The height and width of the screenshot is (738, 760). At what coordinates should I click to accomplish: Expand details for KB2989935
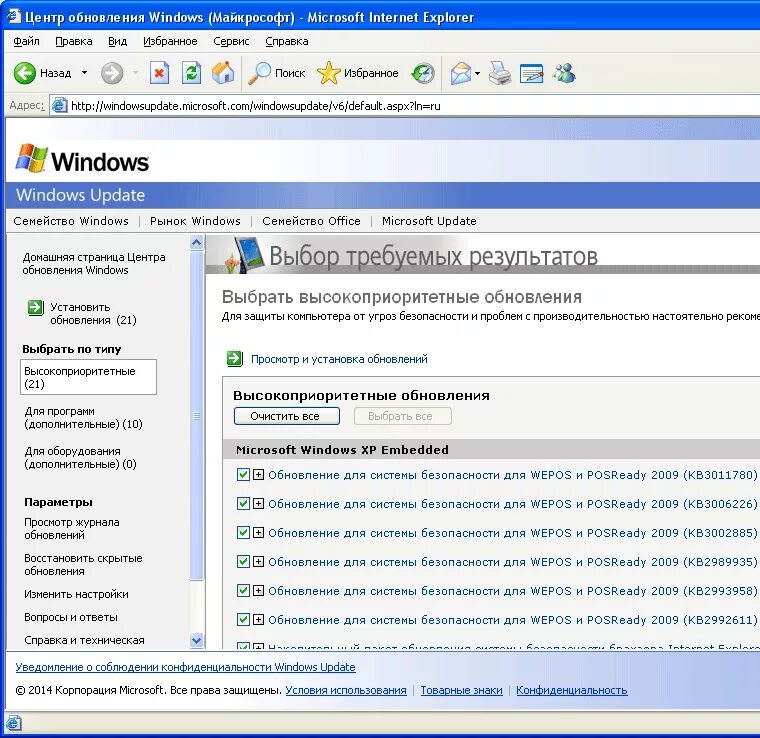(x=258, y=562)
